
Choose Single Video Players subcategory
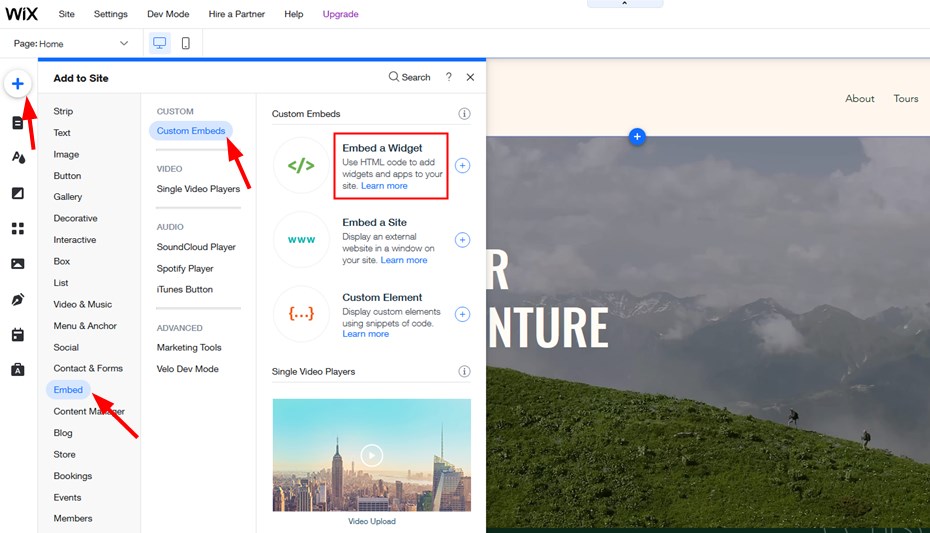[198, 189]
